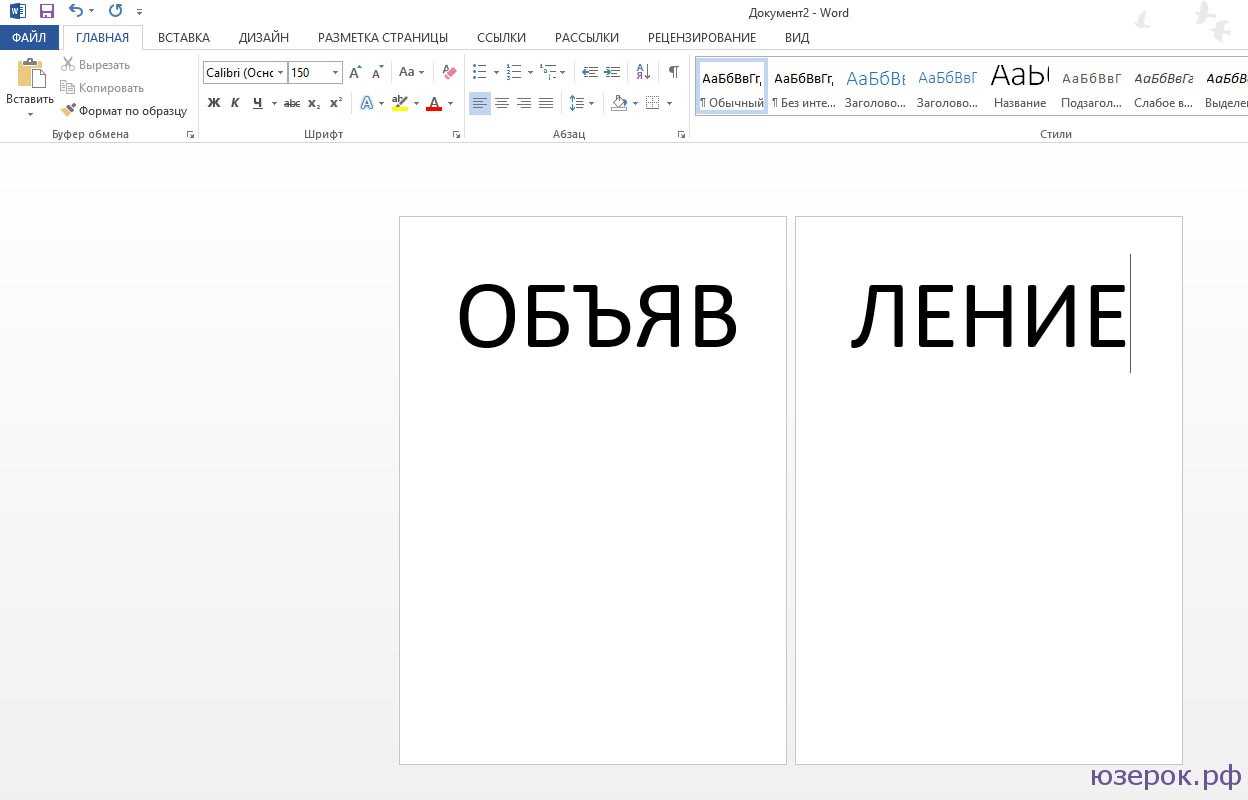The width and height of the screenshot is (1248, 800).
Task: Place the cursor in the word ОБЪЯВ
Action: (597, 316)
